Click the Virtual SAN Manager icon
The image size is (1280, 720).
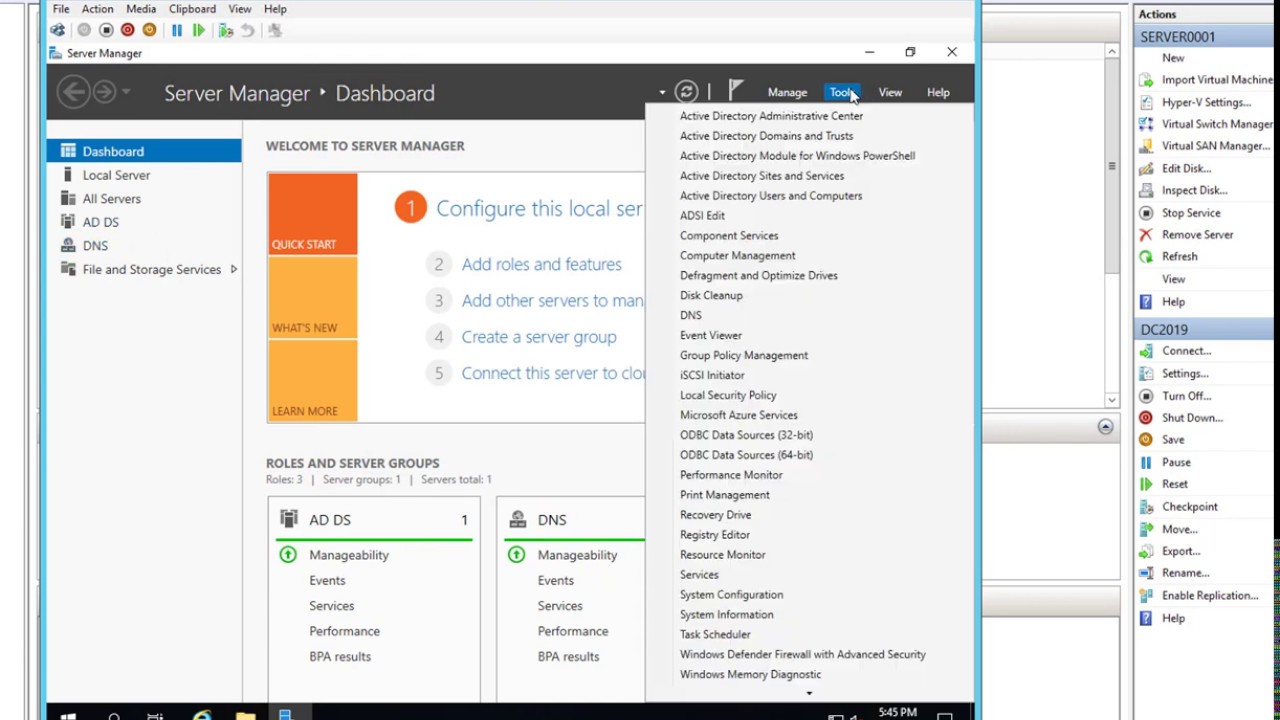coord(1146,146)
